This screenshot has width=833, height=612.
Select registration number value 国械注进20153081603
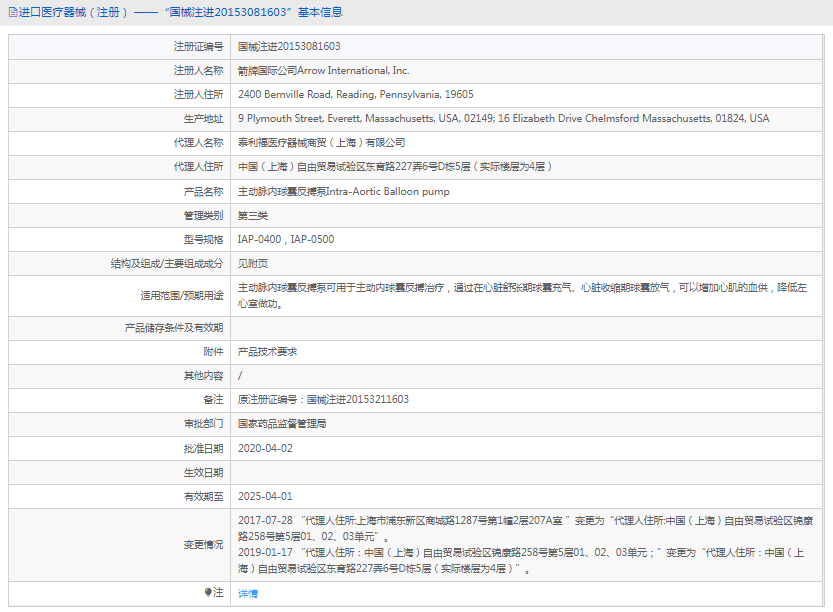289,46
